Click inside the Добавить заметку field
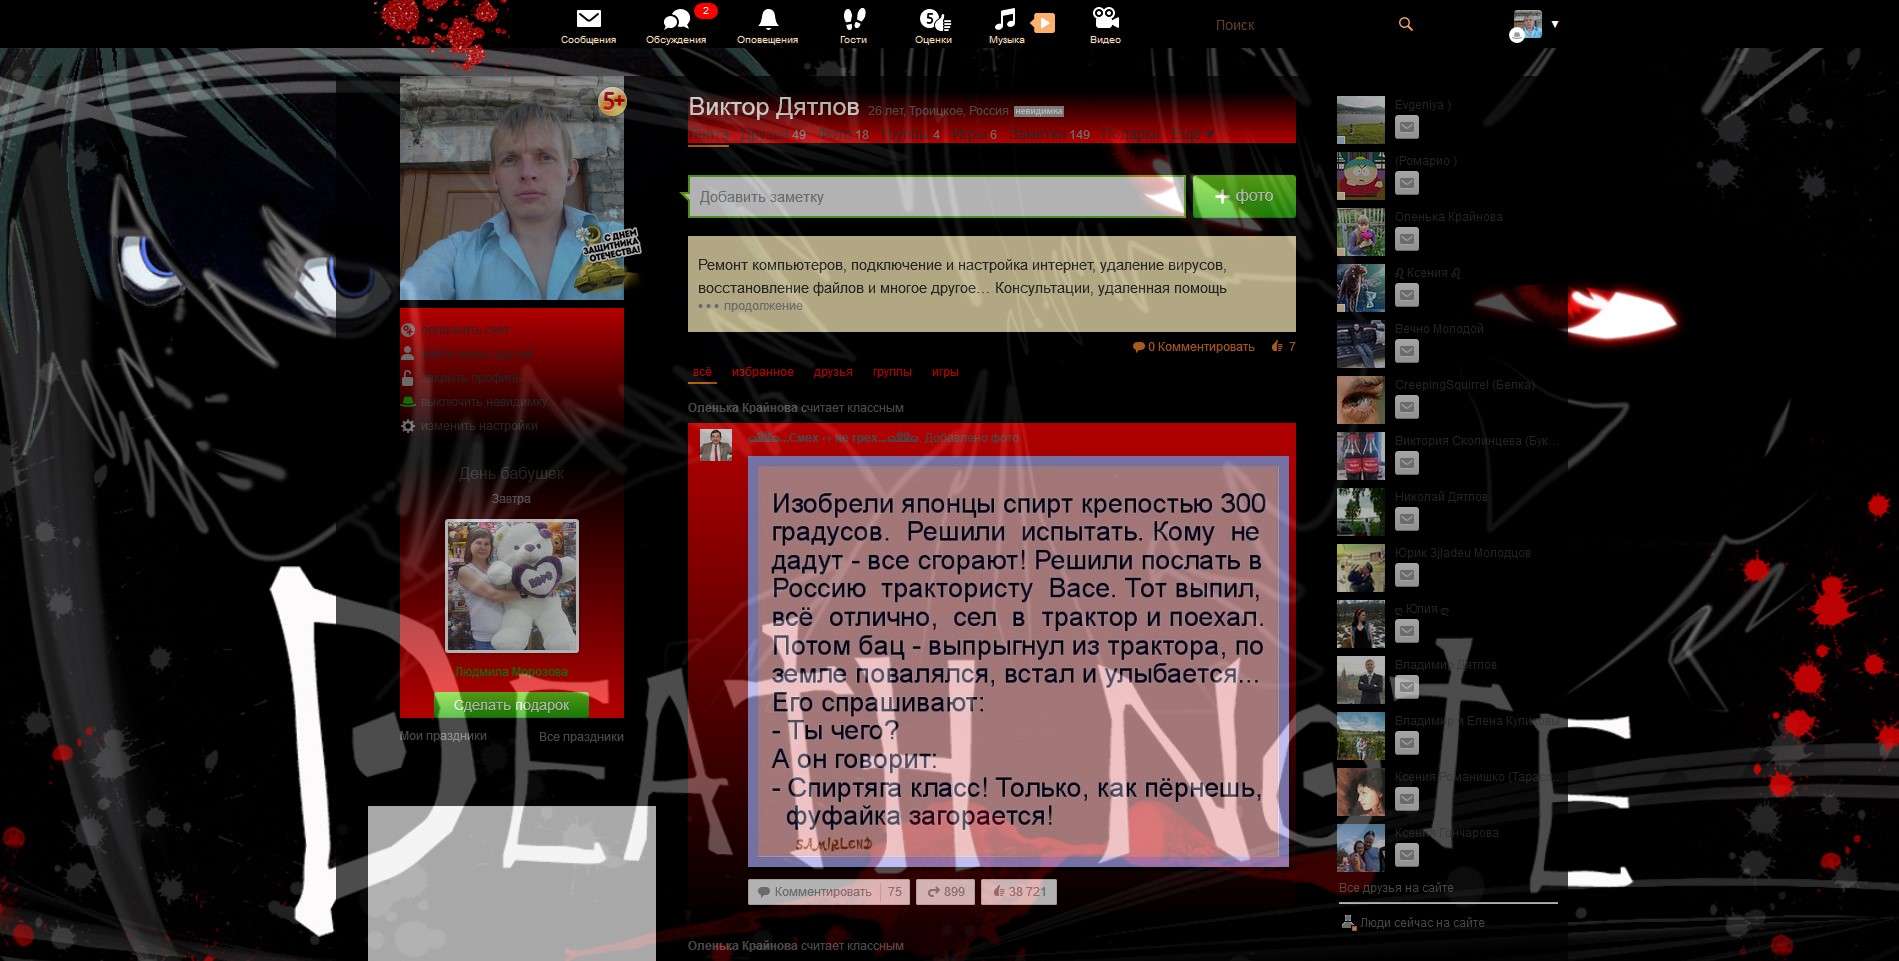Screen dimensions: 1899x961 point(935,197)
